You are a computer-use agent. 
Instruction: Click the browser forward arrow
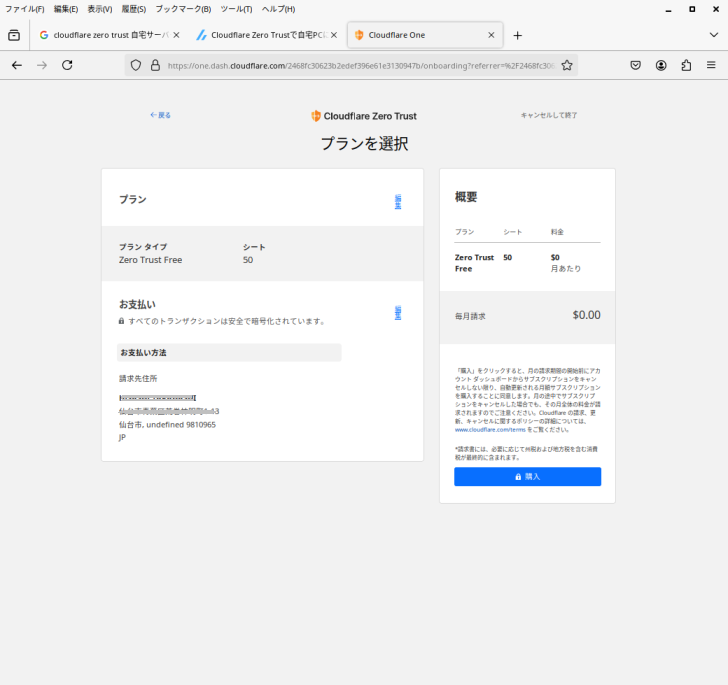[x=42, y=65]
